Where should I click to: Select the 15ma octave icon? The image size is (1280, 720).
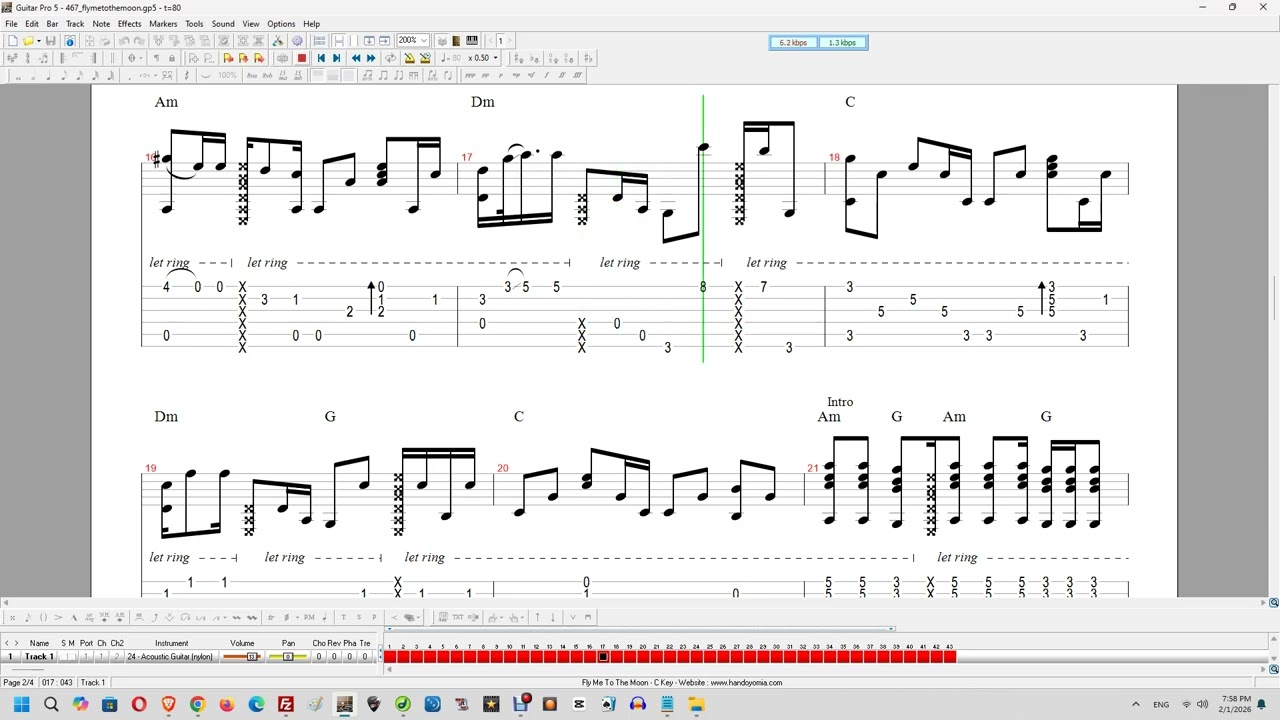pos(283,76)
